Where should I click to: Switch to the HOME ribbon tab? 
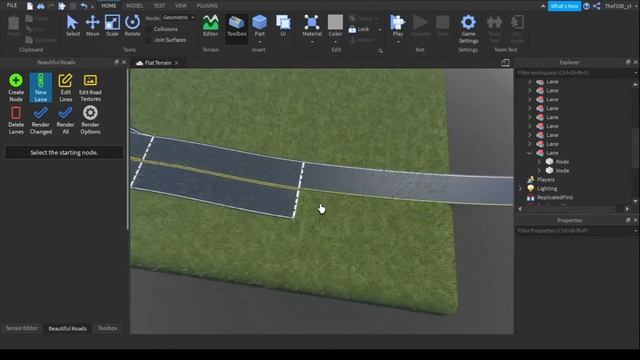point(109,6)
